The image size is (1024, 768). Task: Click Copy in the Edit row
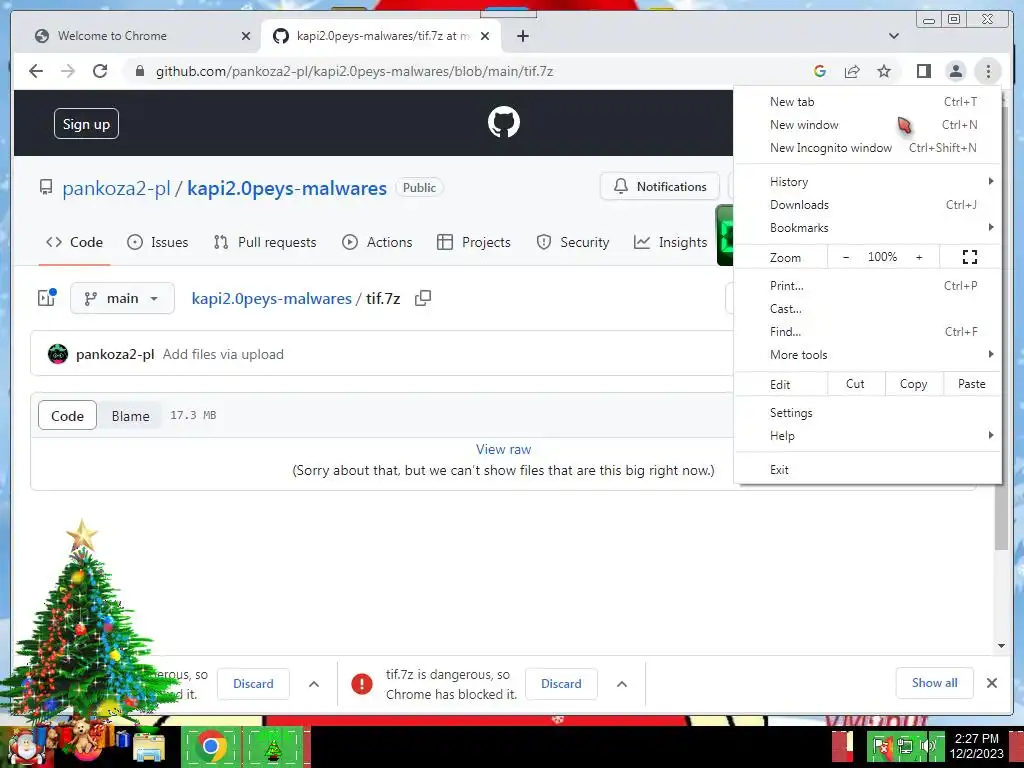click(914, 384)
